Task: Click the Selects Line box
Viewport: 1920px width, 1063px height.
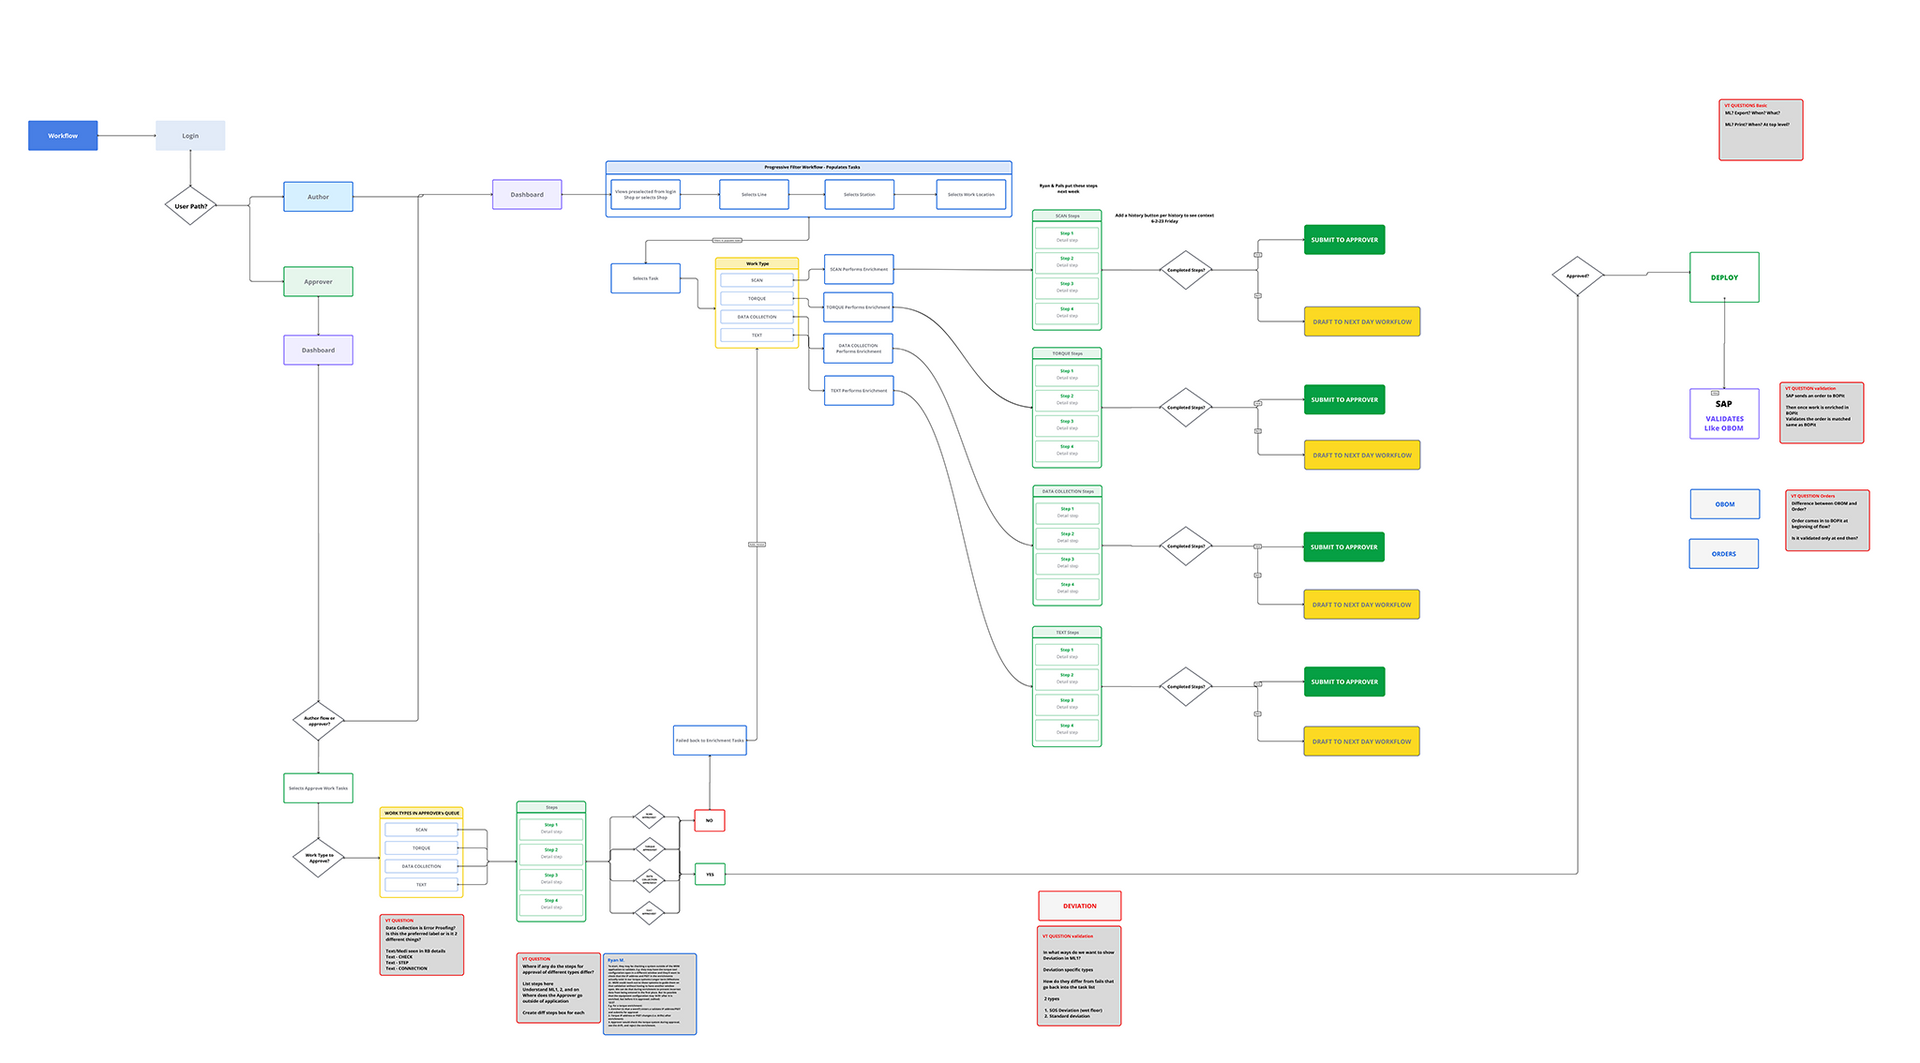Action: (754, 195)
